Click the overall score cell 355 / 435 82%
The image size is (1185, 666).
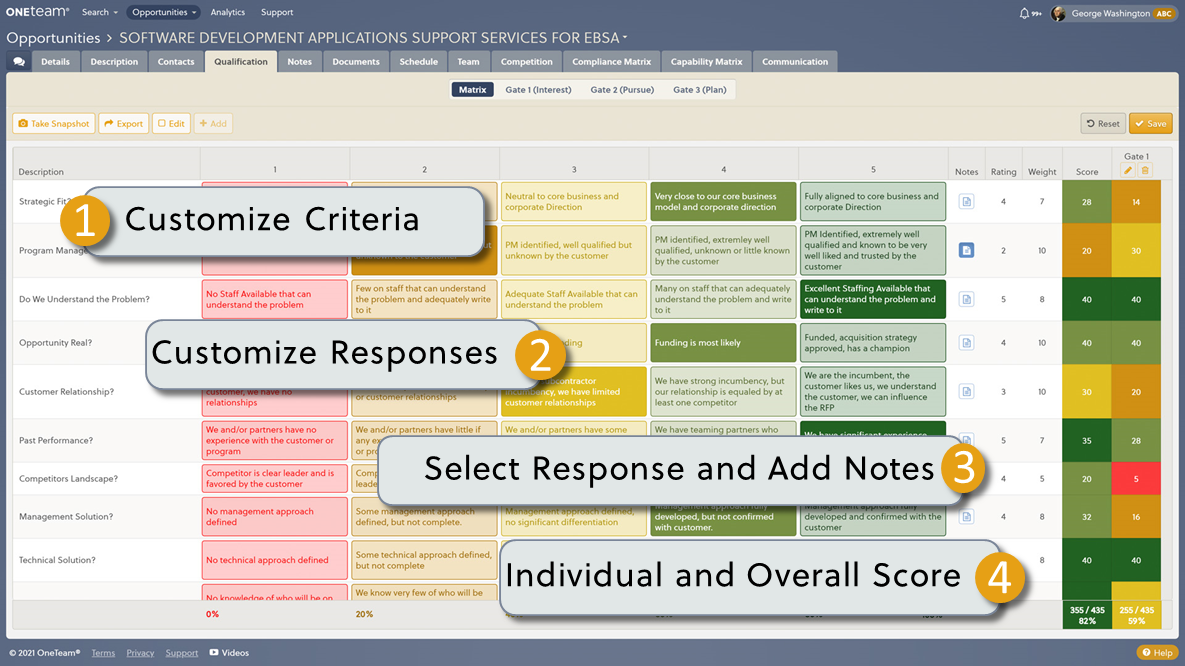pyautogui.click(x=1087, y=615)
